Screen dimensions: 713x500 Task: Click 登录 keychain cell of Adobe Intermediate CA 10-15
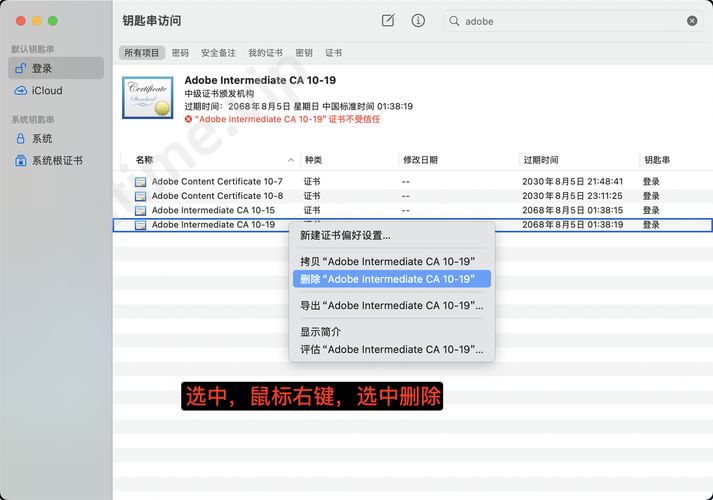point(651,210)
